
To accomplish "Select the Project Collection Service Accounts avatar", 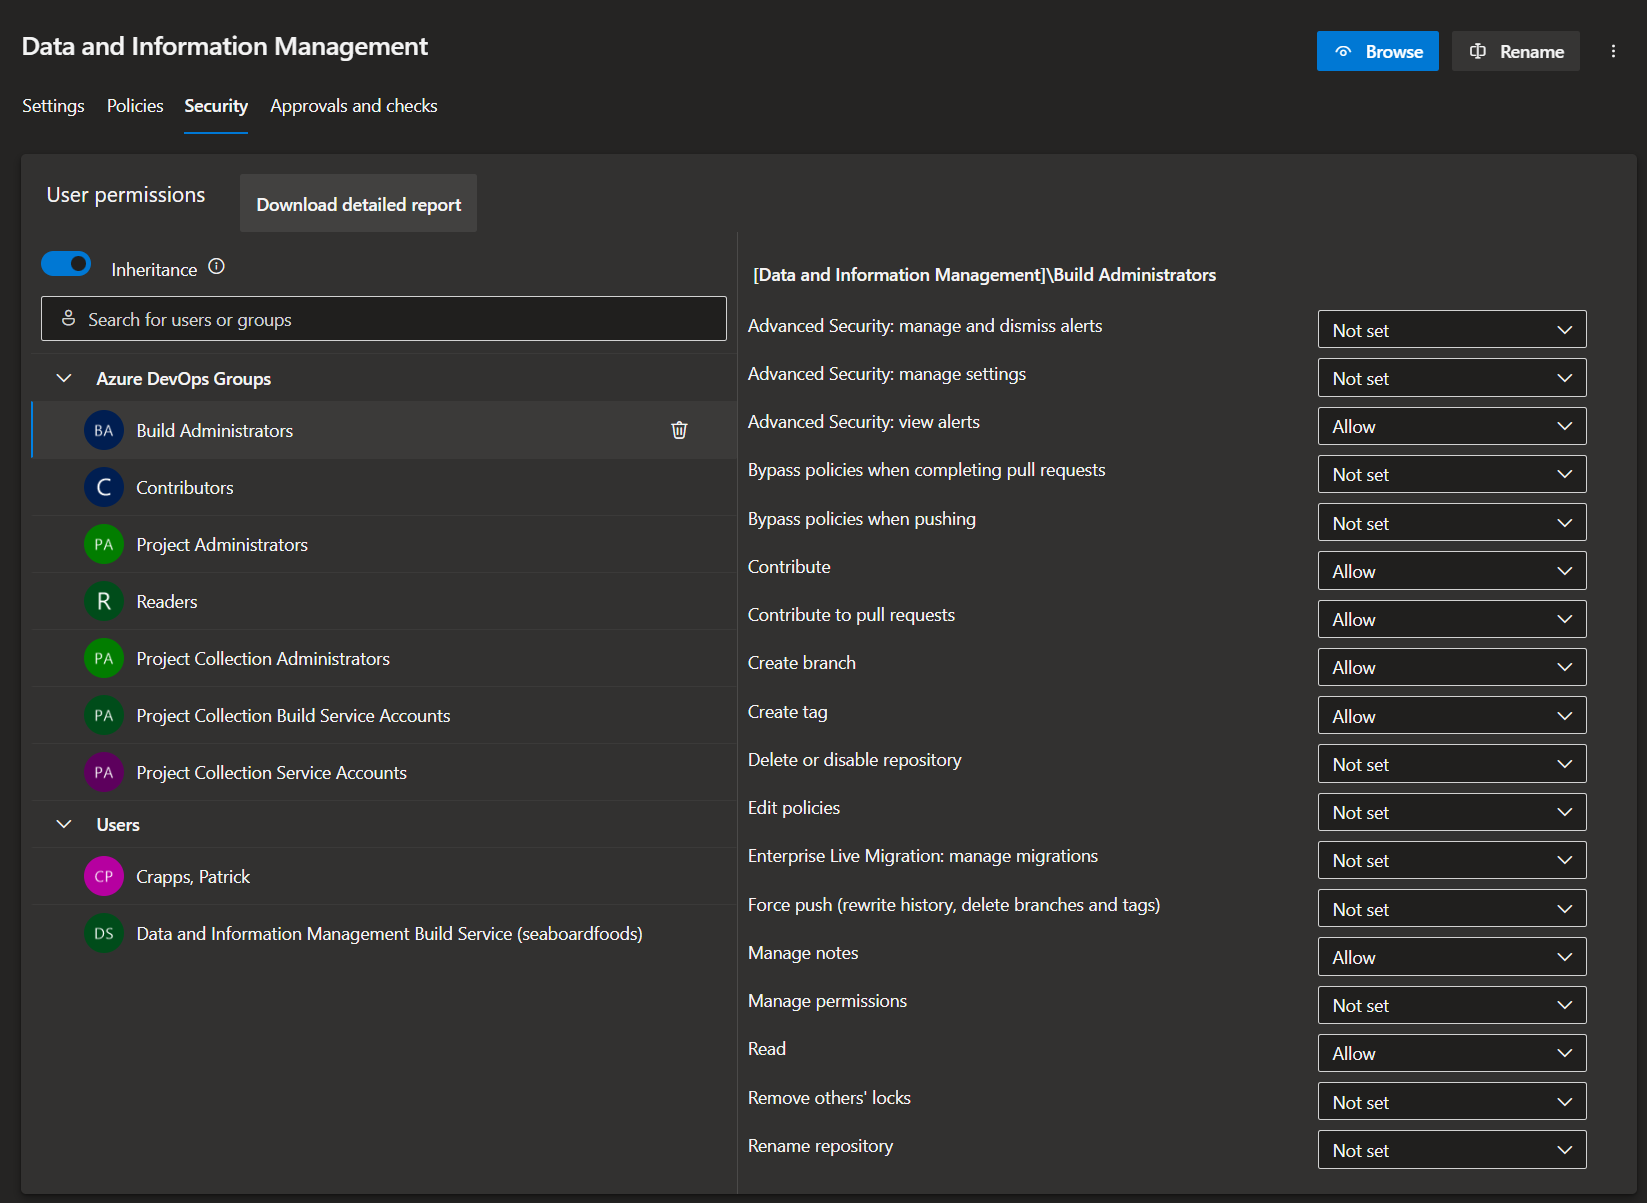I will click(104, 773).
